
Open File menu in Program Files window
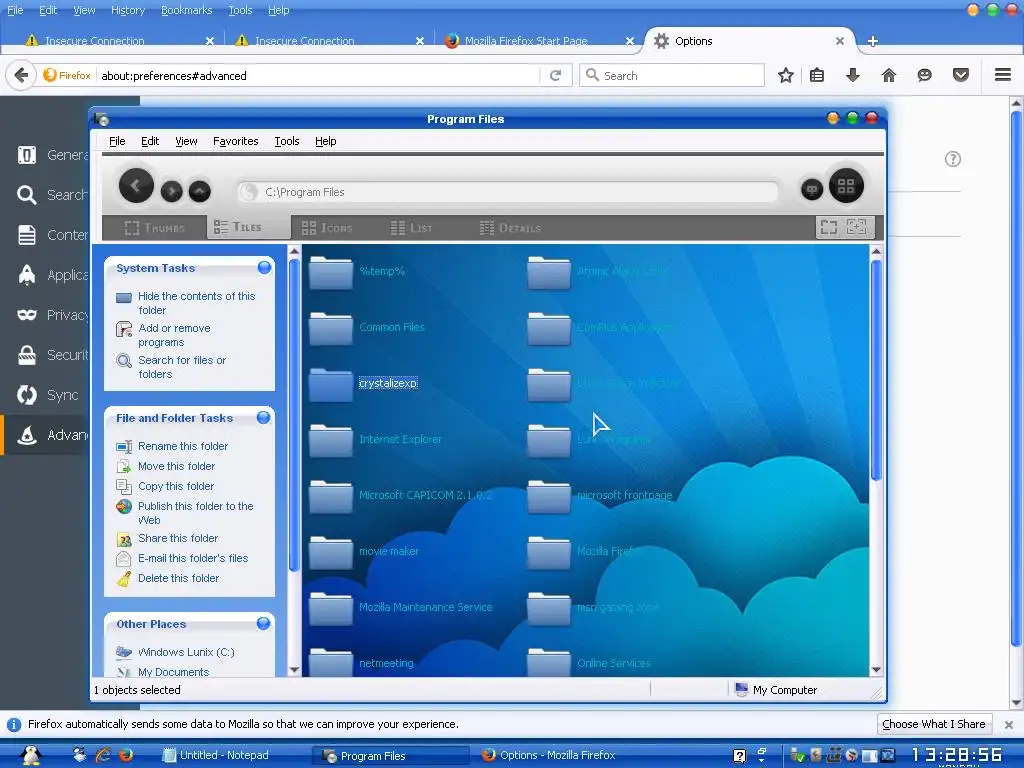[x=117, y=141]
